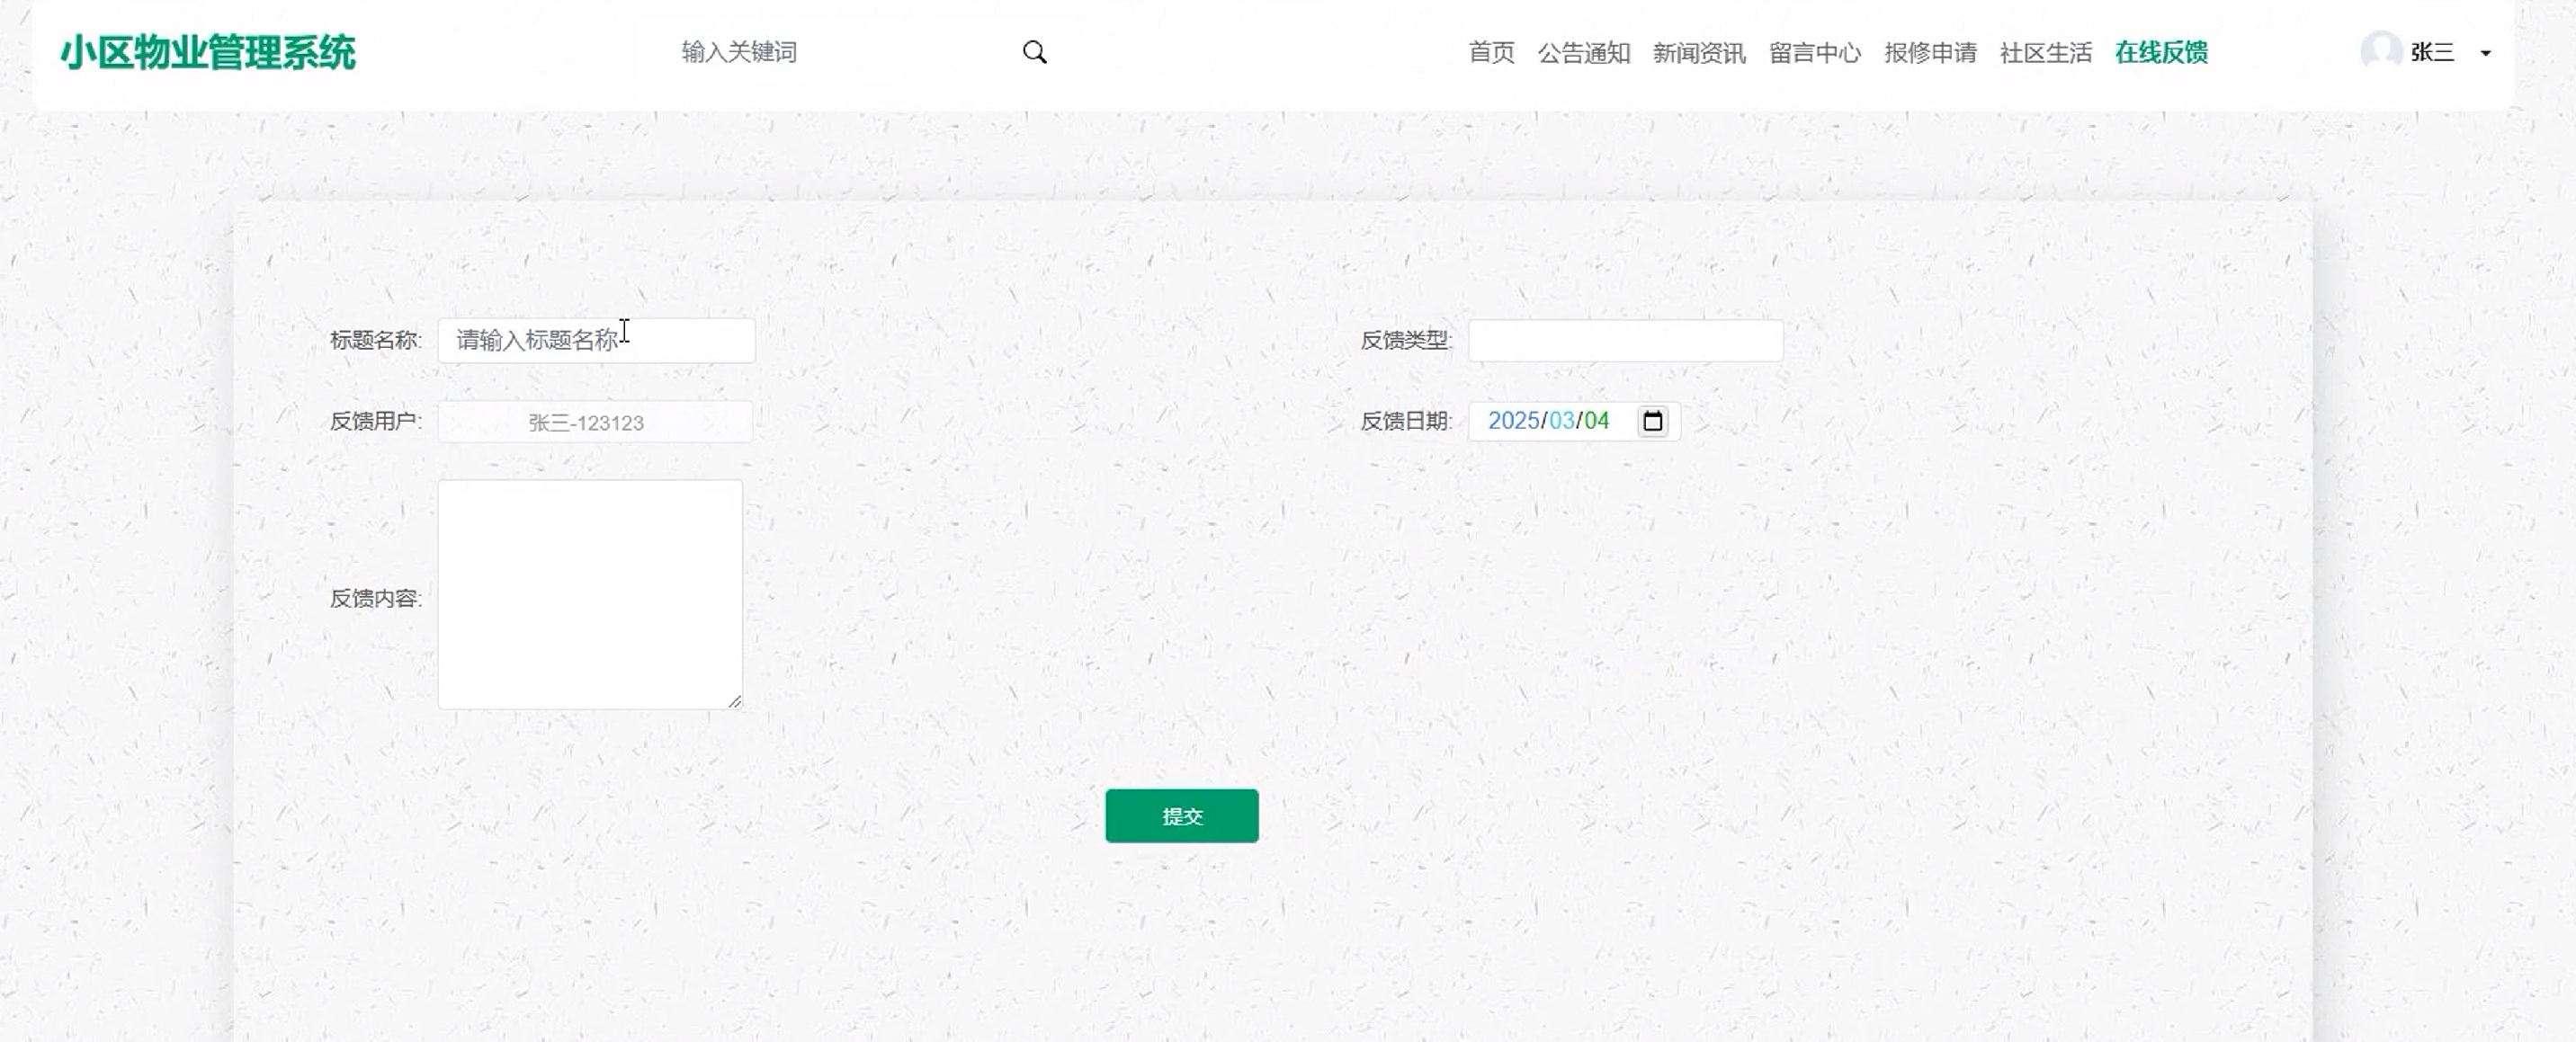Open the 公告通知 menu item
The image size is (2576, 1042).
click(x=1583, y=52)
